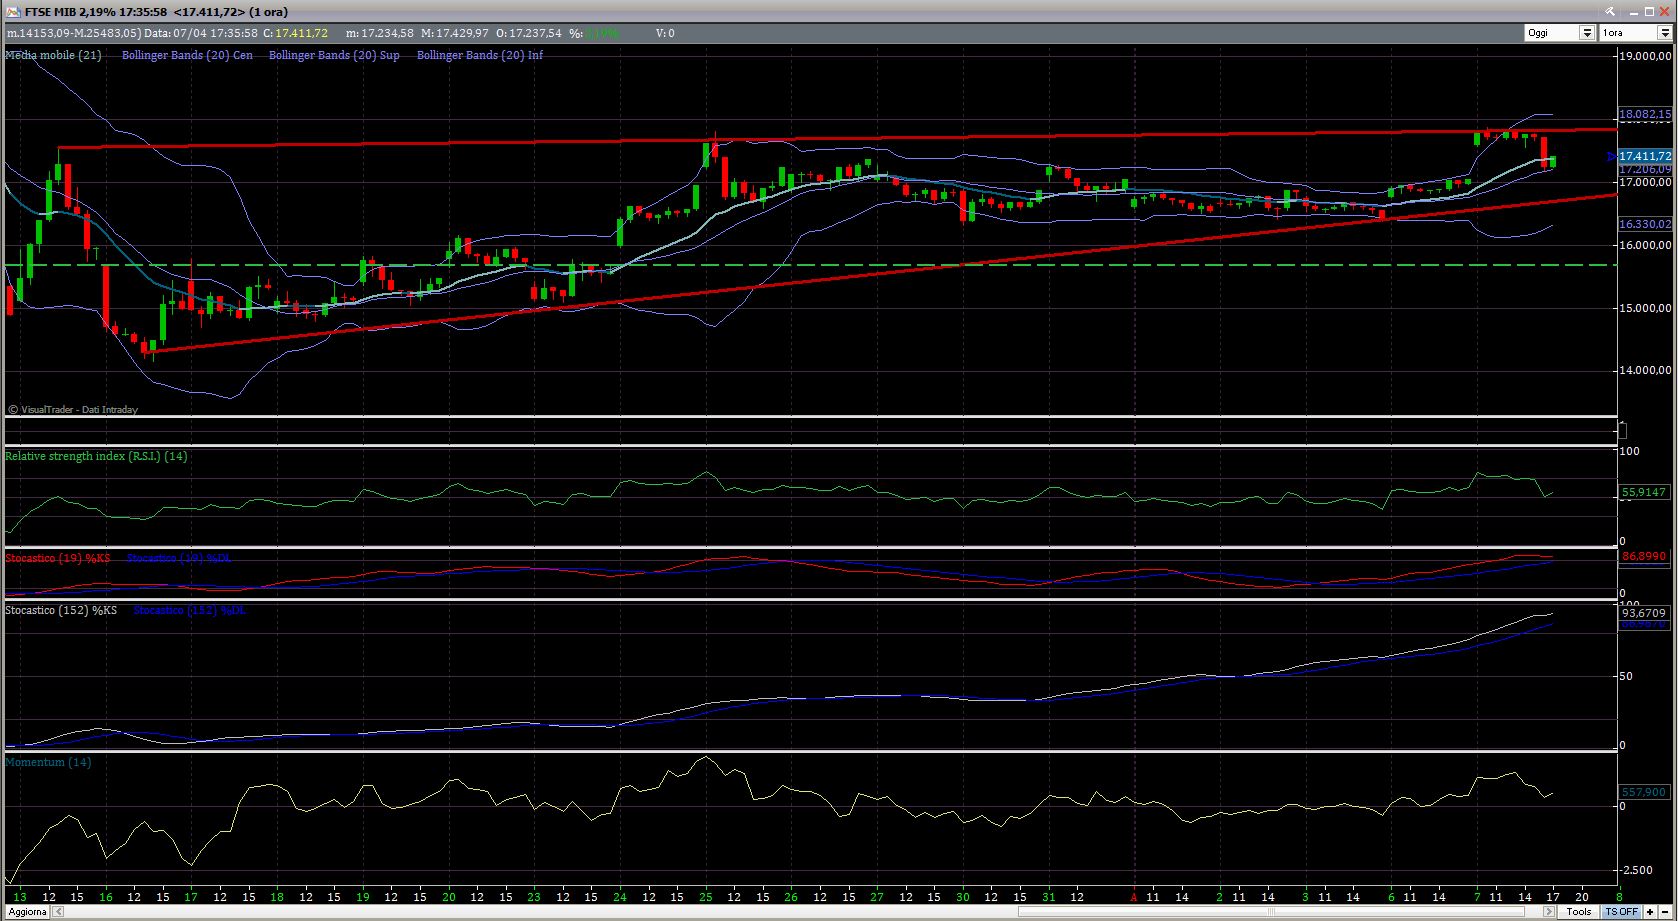Click the Relative strength index (R.S.I.) (14) label
Screen dimensions: 1678x921
click(x=96, y=456)
